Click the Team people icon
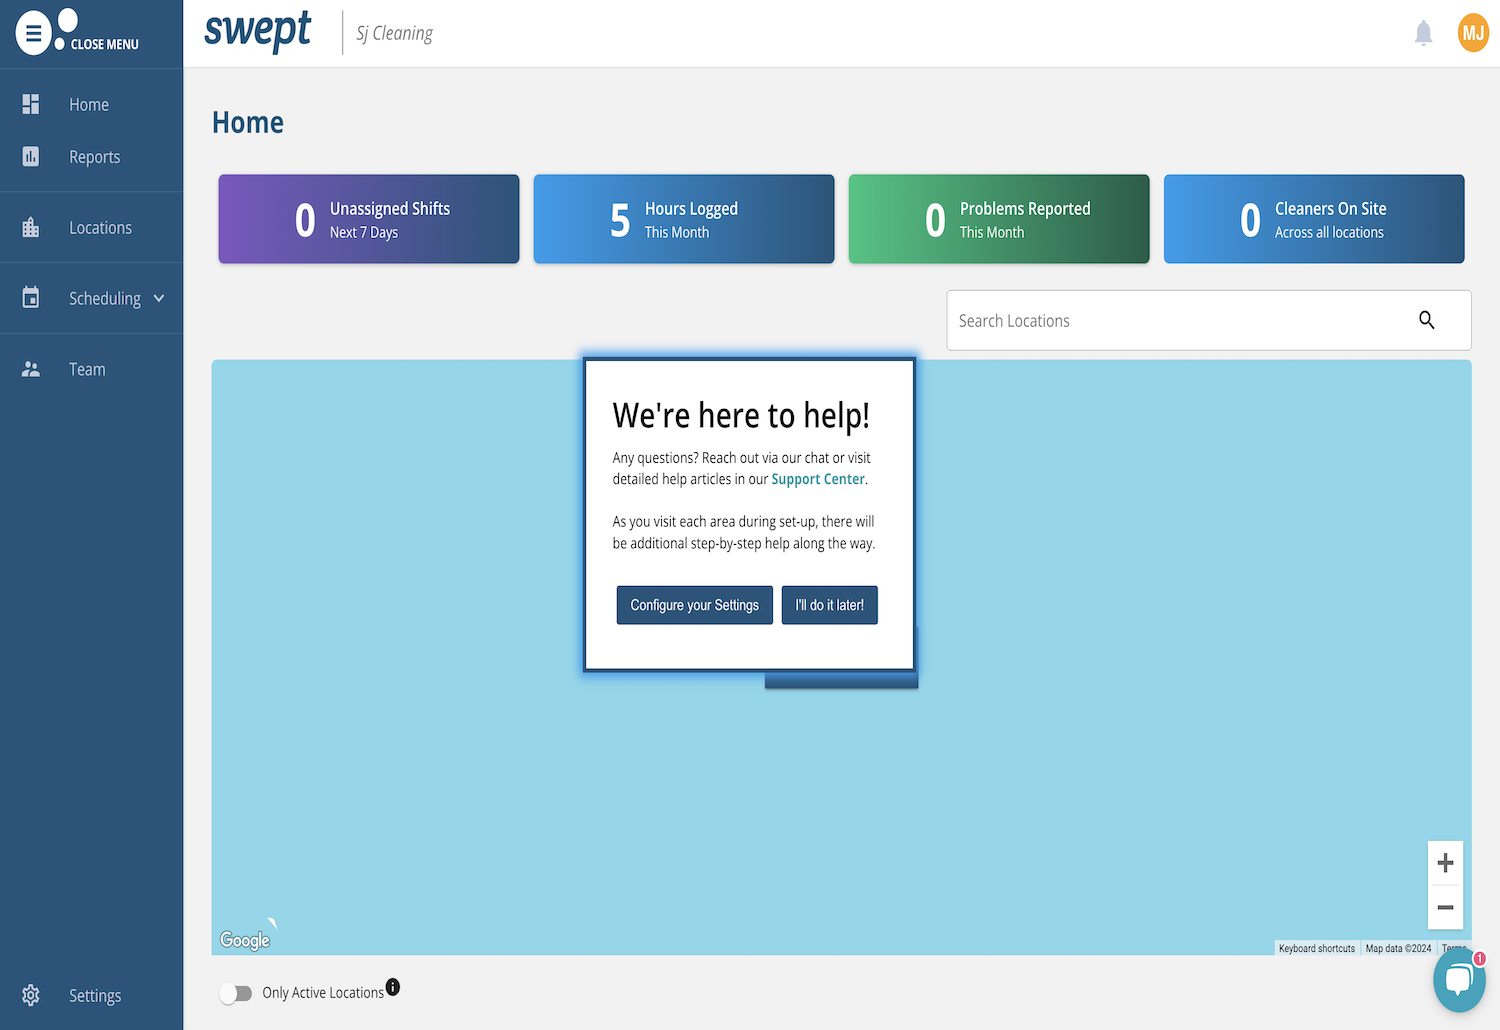Screen dimensions: 1500x1030 point(31,369)
